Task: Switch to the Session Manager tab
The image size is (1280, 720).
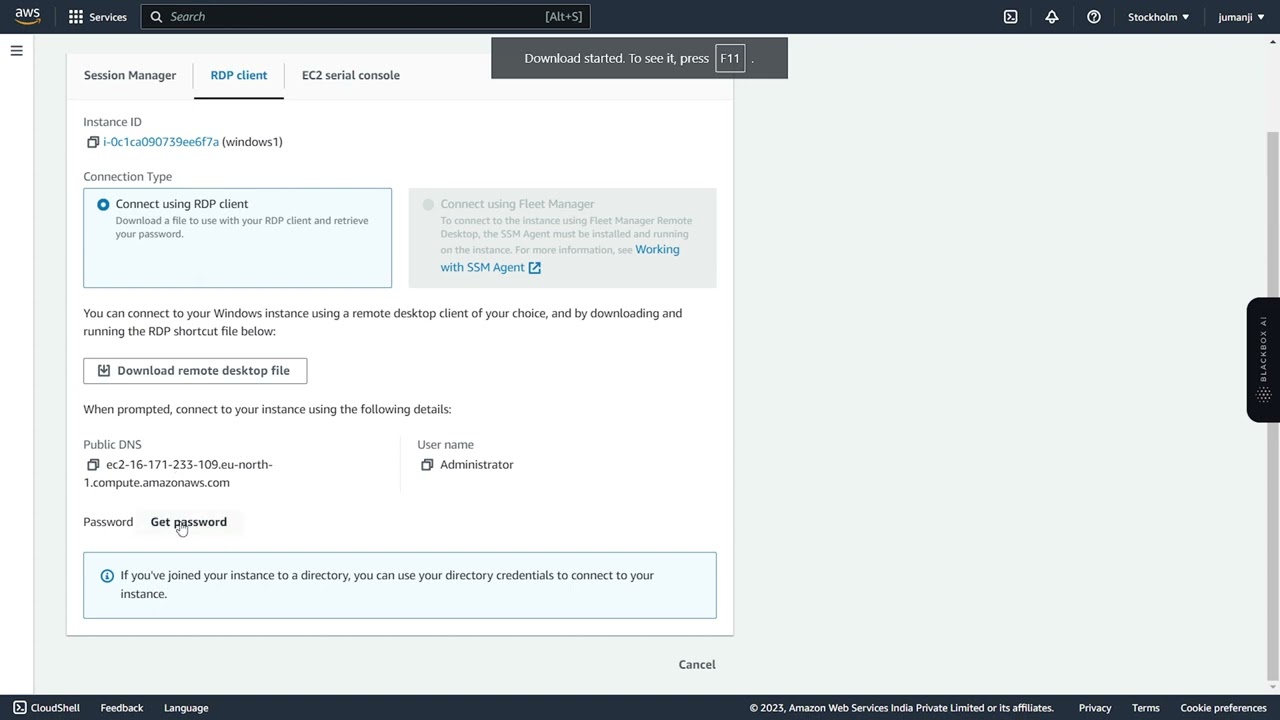Action: [x=130, y=75]
